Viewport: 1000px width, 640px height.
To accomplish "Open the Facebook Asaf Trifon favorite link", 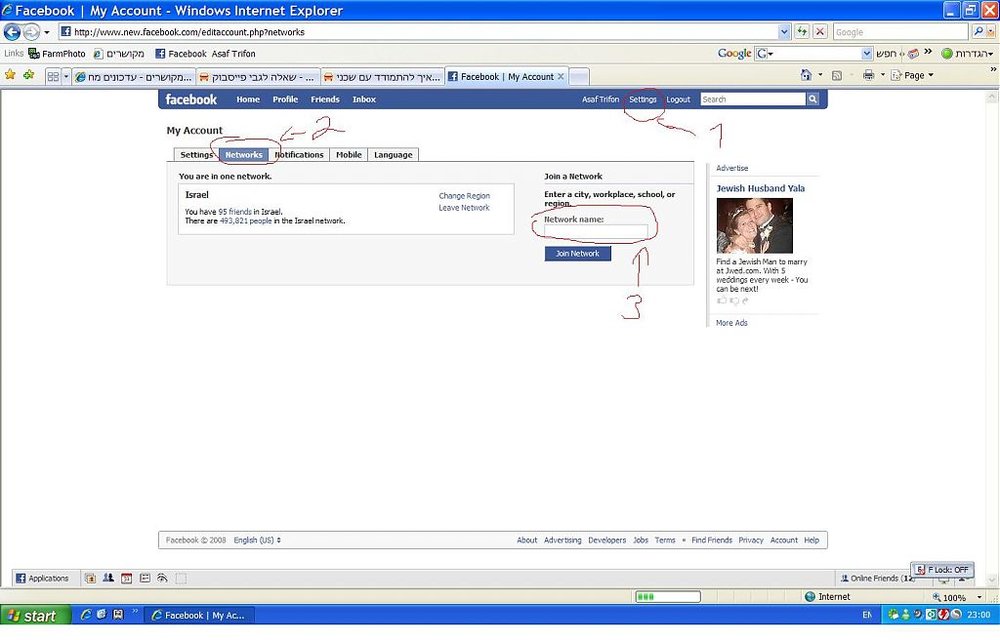I will 205,54.
